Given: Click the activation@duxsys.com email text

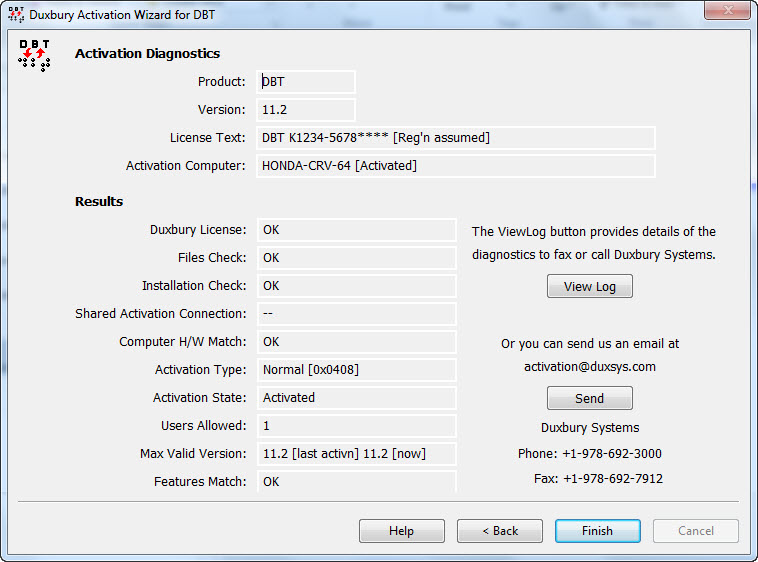Looking at the screenshot, I should coord(590,366).
